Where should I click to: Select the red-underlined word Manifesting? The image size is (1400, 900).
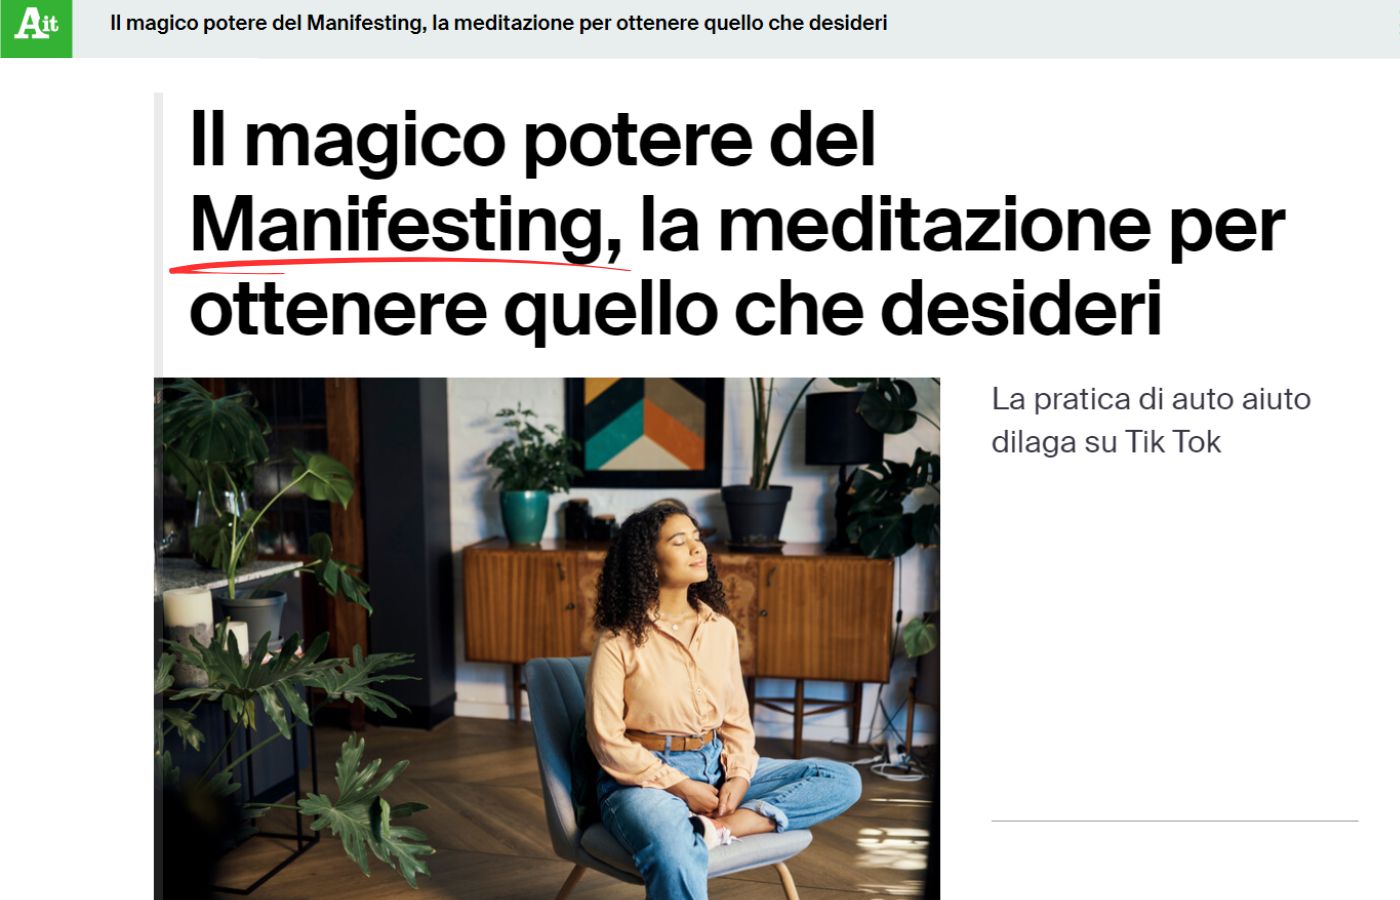(x=405, y=225)
